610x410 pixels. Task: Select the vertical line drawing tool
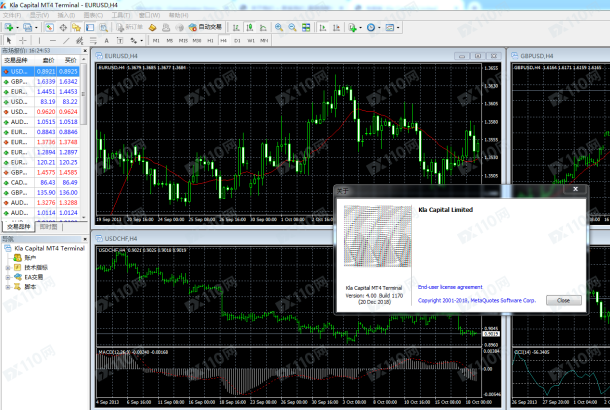click(39, 40)
